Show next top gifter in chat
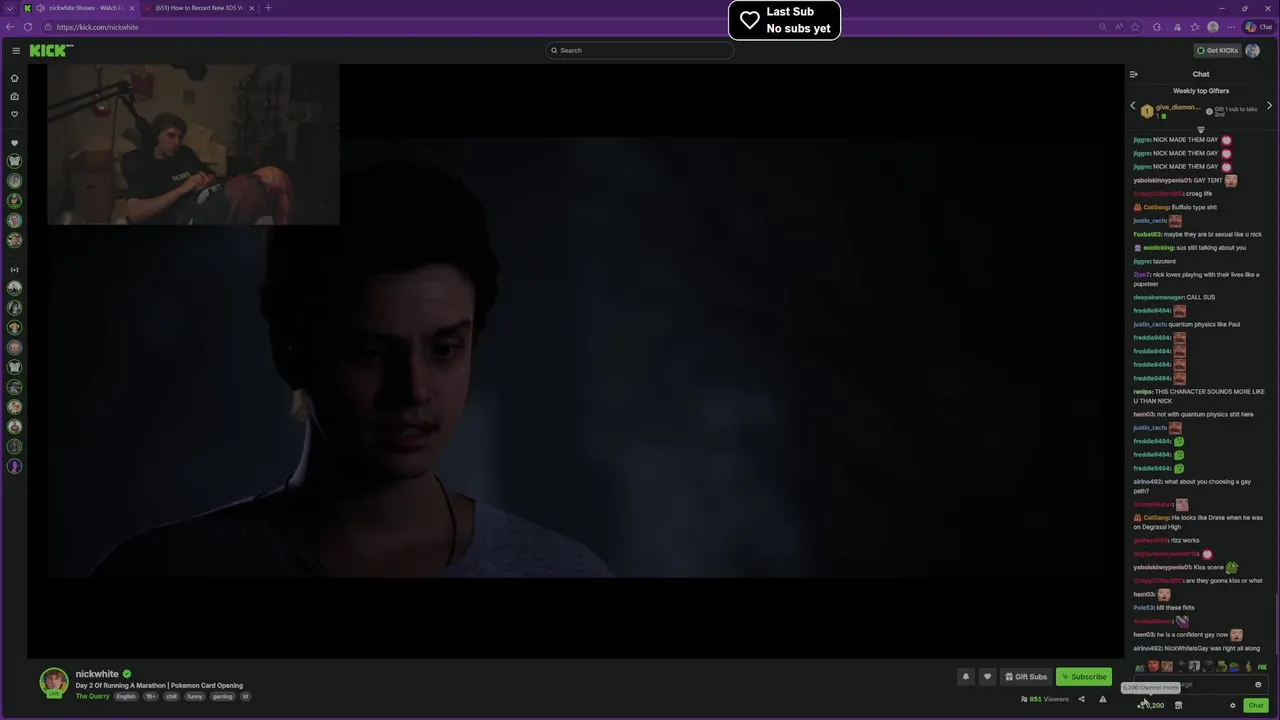Image resolution: width=1280 pixels, height=720 pixels. [x=1269, y=106]
